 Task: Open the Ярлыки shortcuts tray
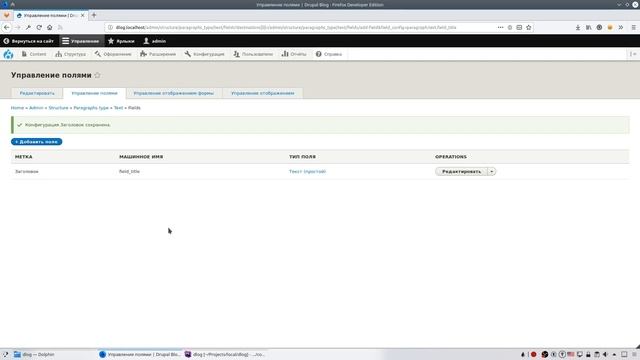[121, 41]
